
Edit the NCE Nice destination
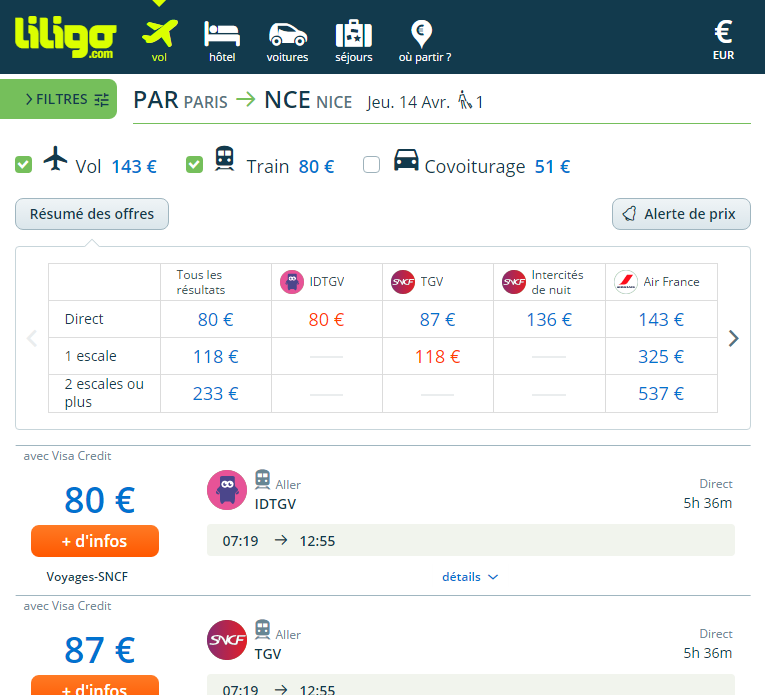tap(308, 100)
